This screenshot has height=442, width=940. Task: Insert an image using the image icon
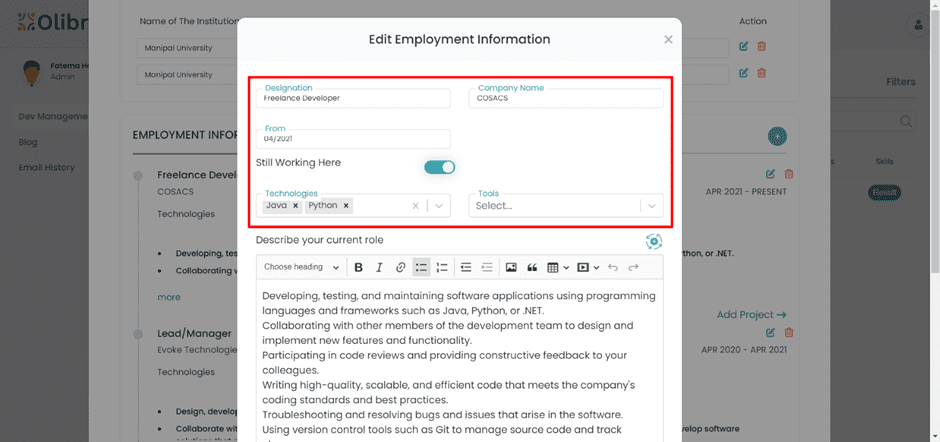click(511, 267)
